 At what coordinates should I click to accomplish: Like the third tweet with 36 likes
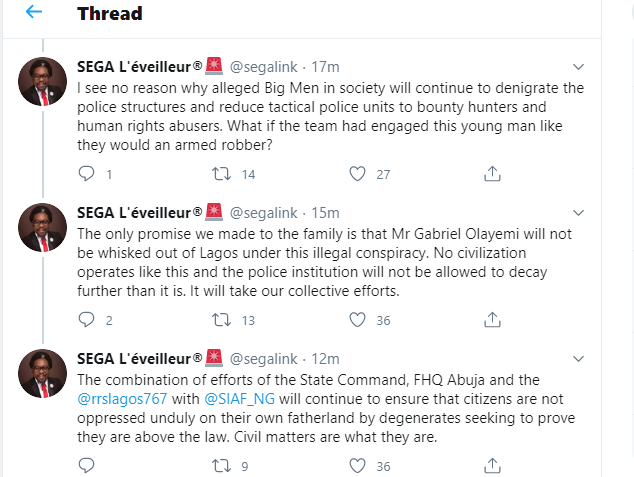357,466
